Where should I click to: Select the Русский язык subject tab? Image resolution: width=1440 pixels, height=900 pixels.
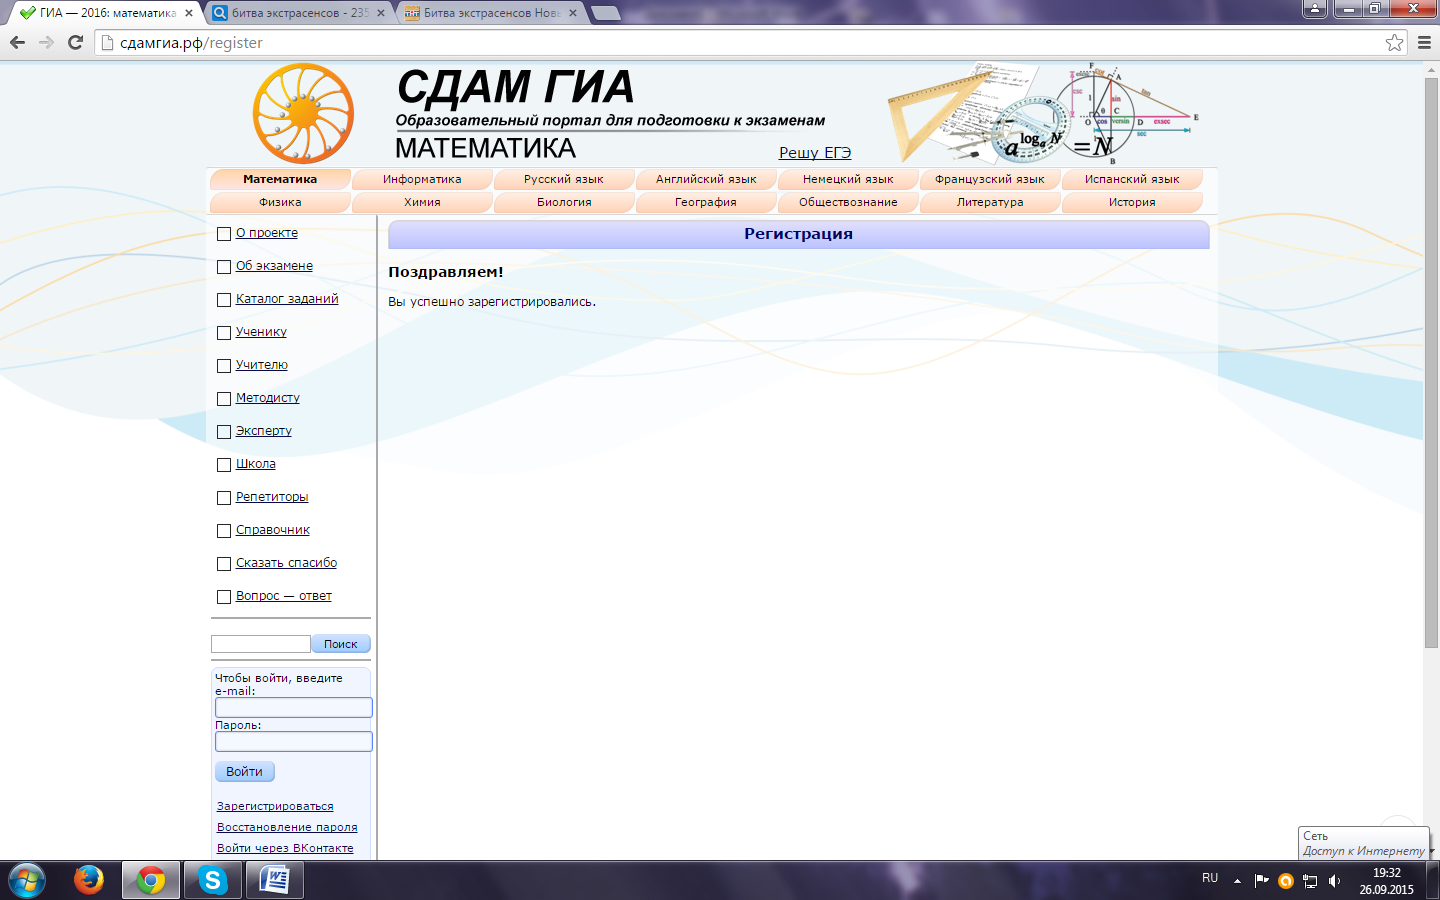(564, 179)
